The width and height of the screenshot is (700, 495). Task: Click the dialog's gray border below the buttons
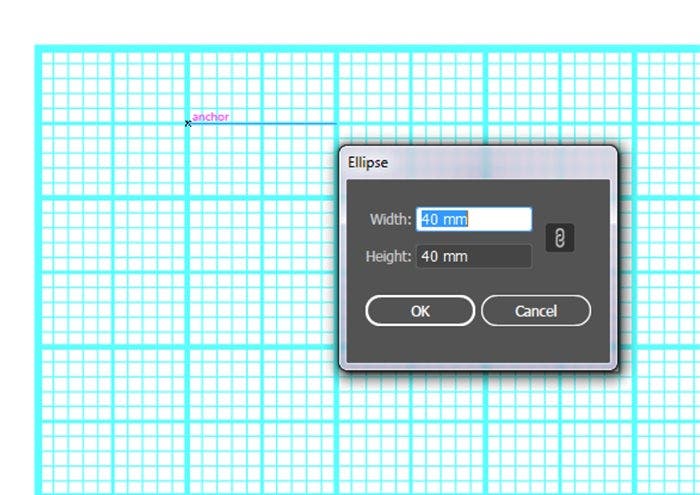[478, 365]
